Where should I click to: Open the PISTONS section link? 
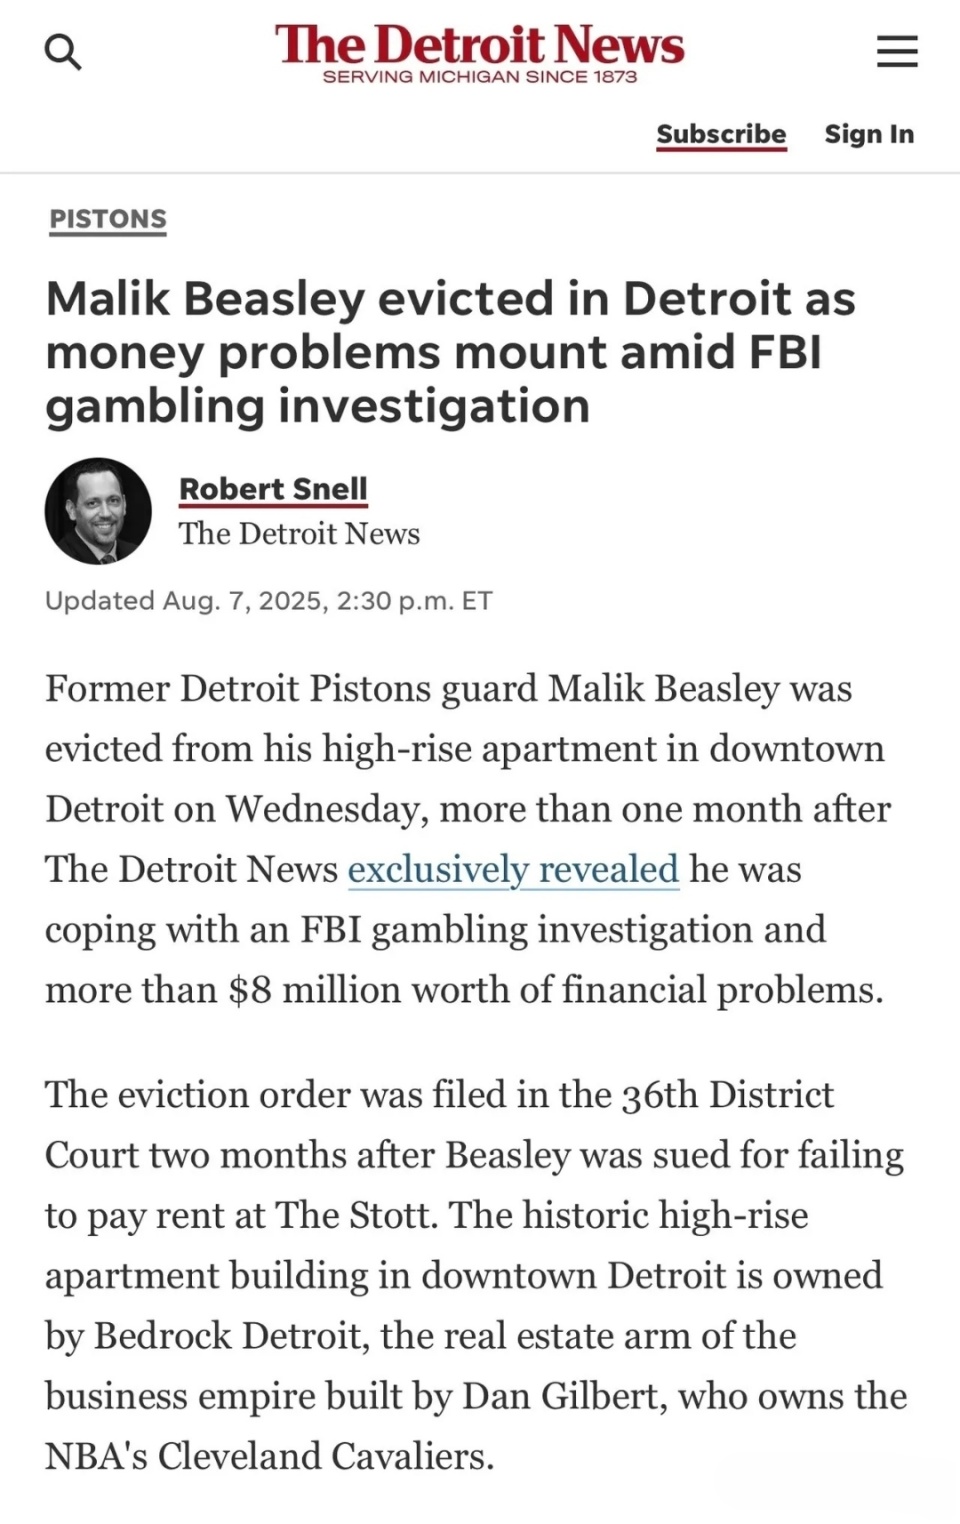[x=108, y=219]
